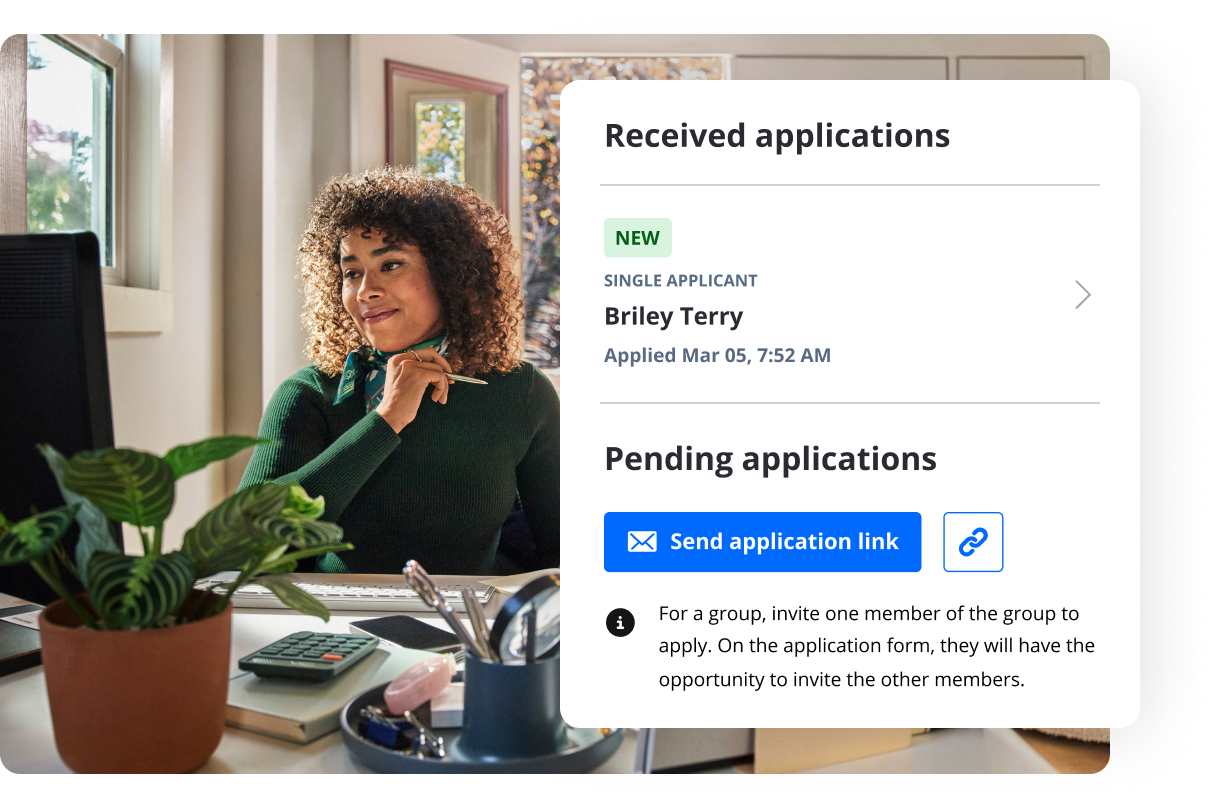Click the Received applications heading
The image size is (1220, 808).
coord(777,135)
